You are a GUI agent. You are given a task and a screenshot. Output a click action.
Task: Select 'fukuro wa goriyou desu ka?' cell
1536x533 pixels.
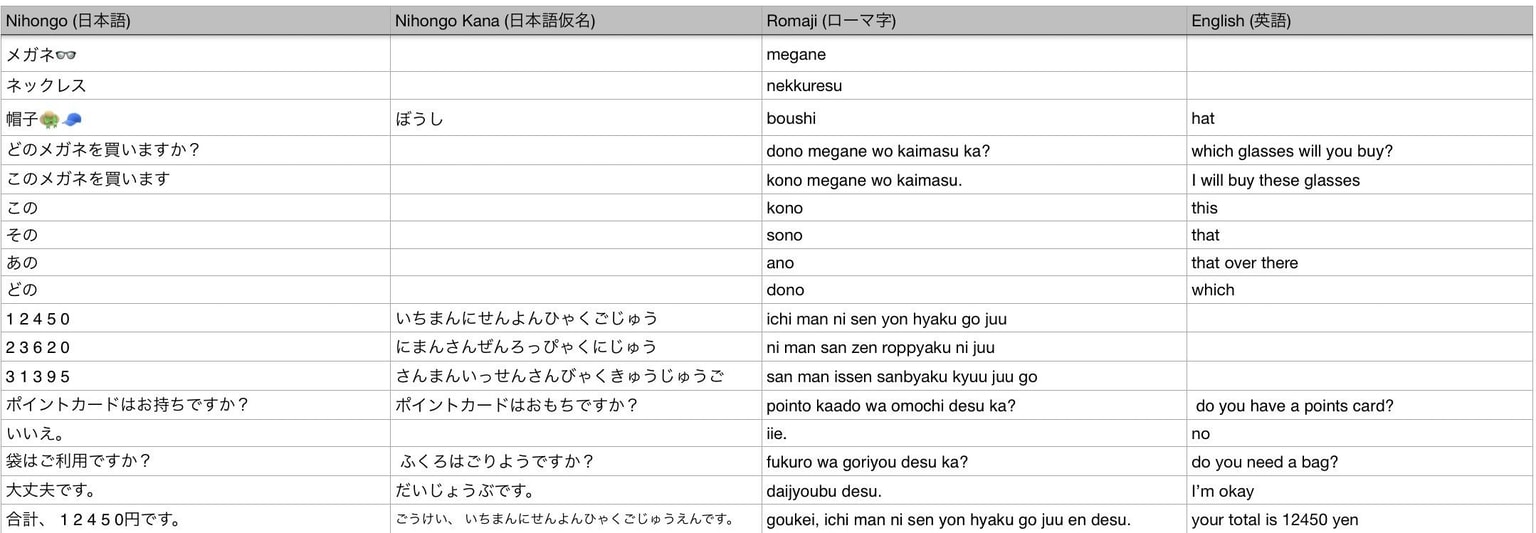coord(974,461)
